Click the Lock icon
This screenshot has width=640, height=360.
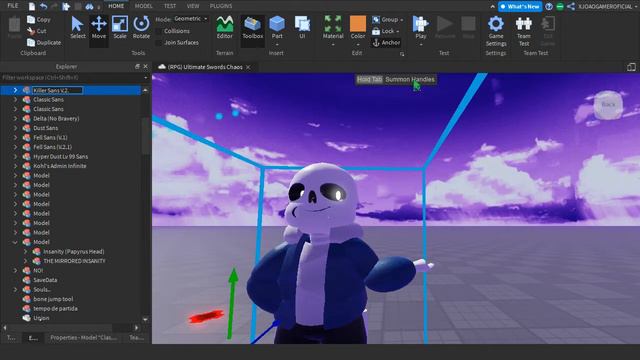coord(376,31)
